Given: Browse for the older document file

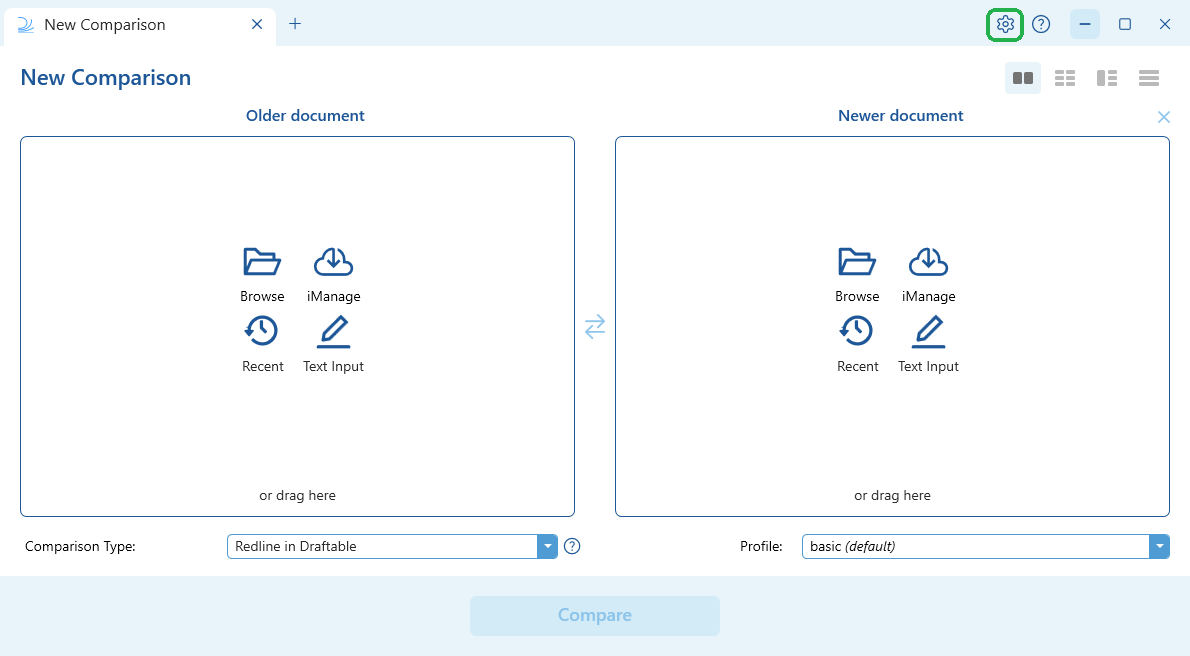Looking at the screenshot, I should click(x=262, y=276).
